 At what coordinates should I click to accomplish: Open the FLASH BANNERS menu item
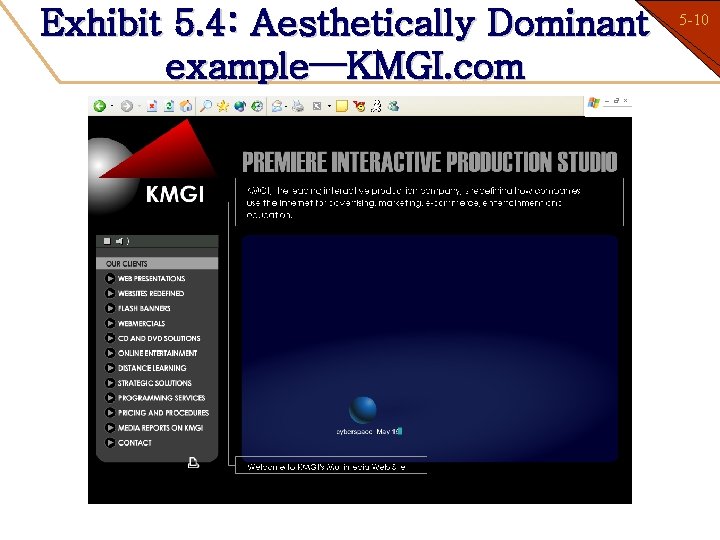coord(144,309)
